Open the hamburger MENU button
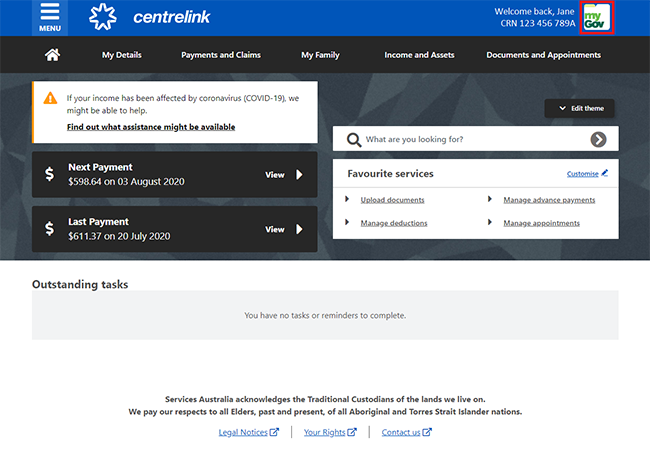Image resolution: width=650 pixels, height=468 pixels. tap(49, 17)
